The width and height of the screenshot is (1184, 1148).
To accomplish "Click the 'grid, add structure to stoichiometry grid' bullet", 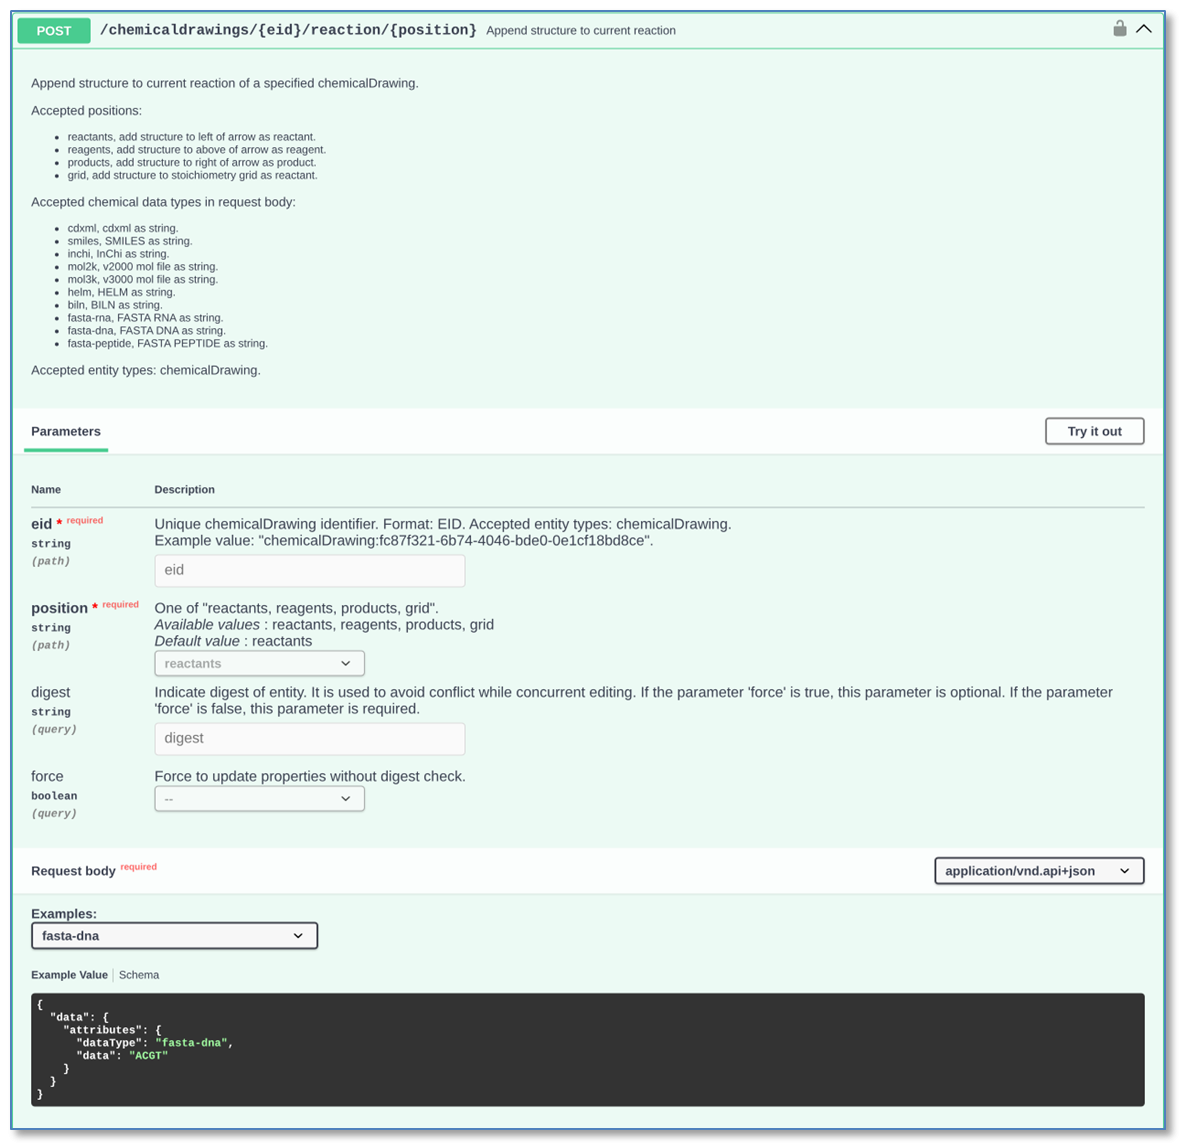I will [x=193, y=175].
